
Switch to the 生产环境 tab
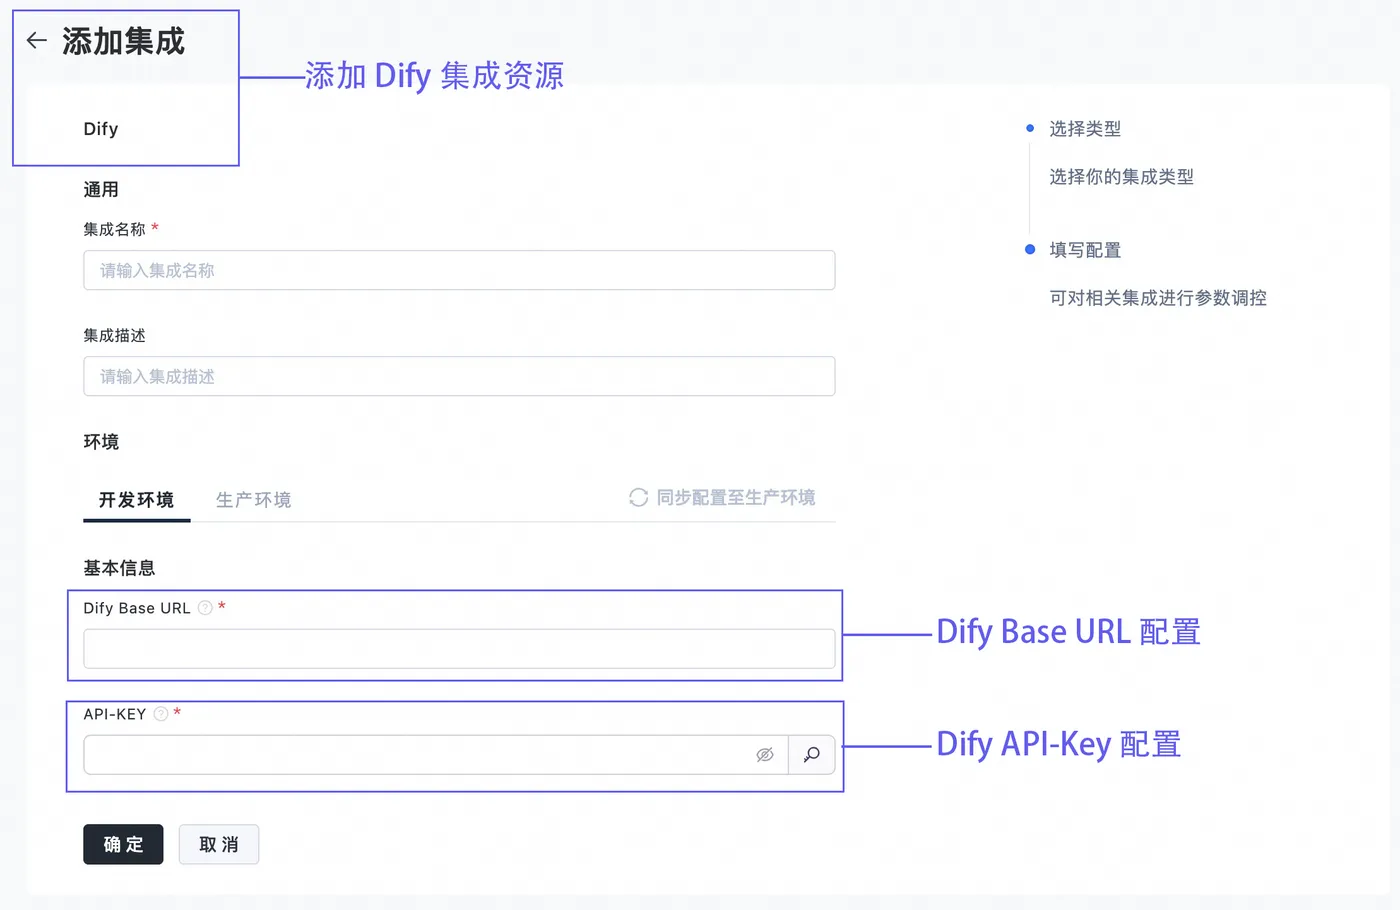click(253, 500)
